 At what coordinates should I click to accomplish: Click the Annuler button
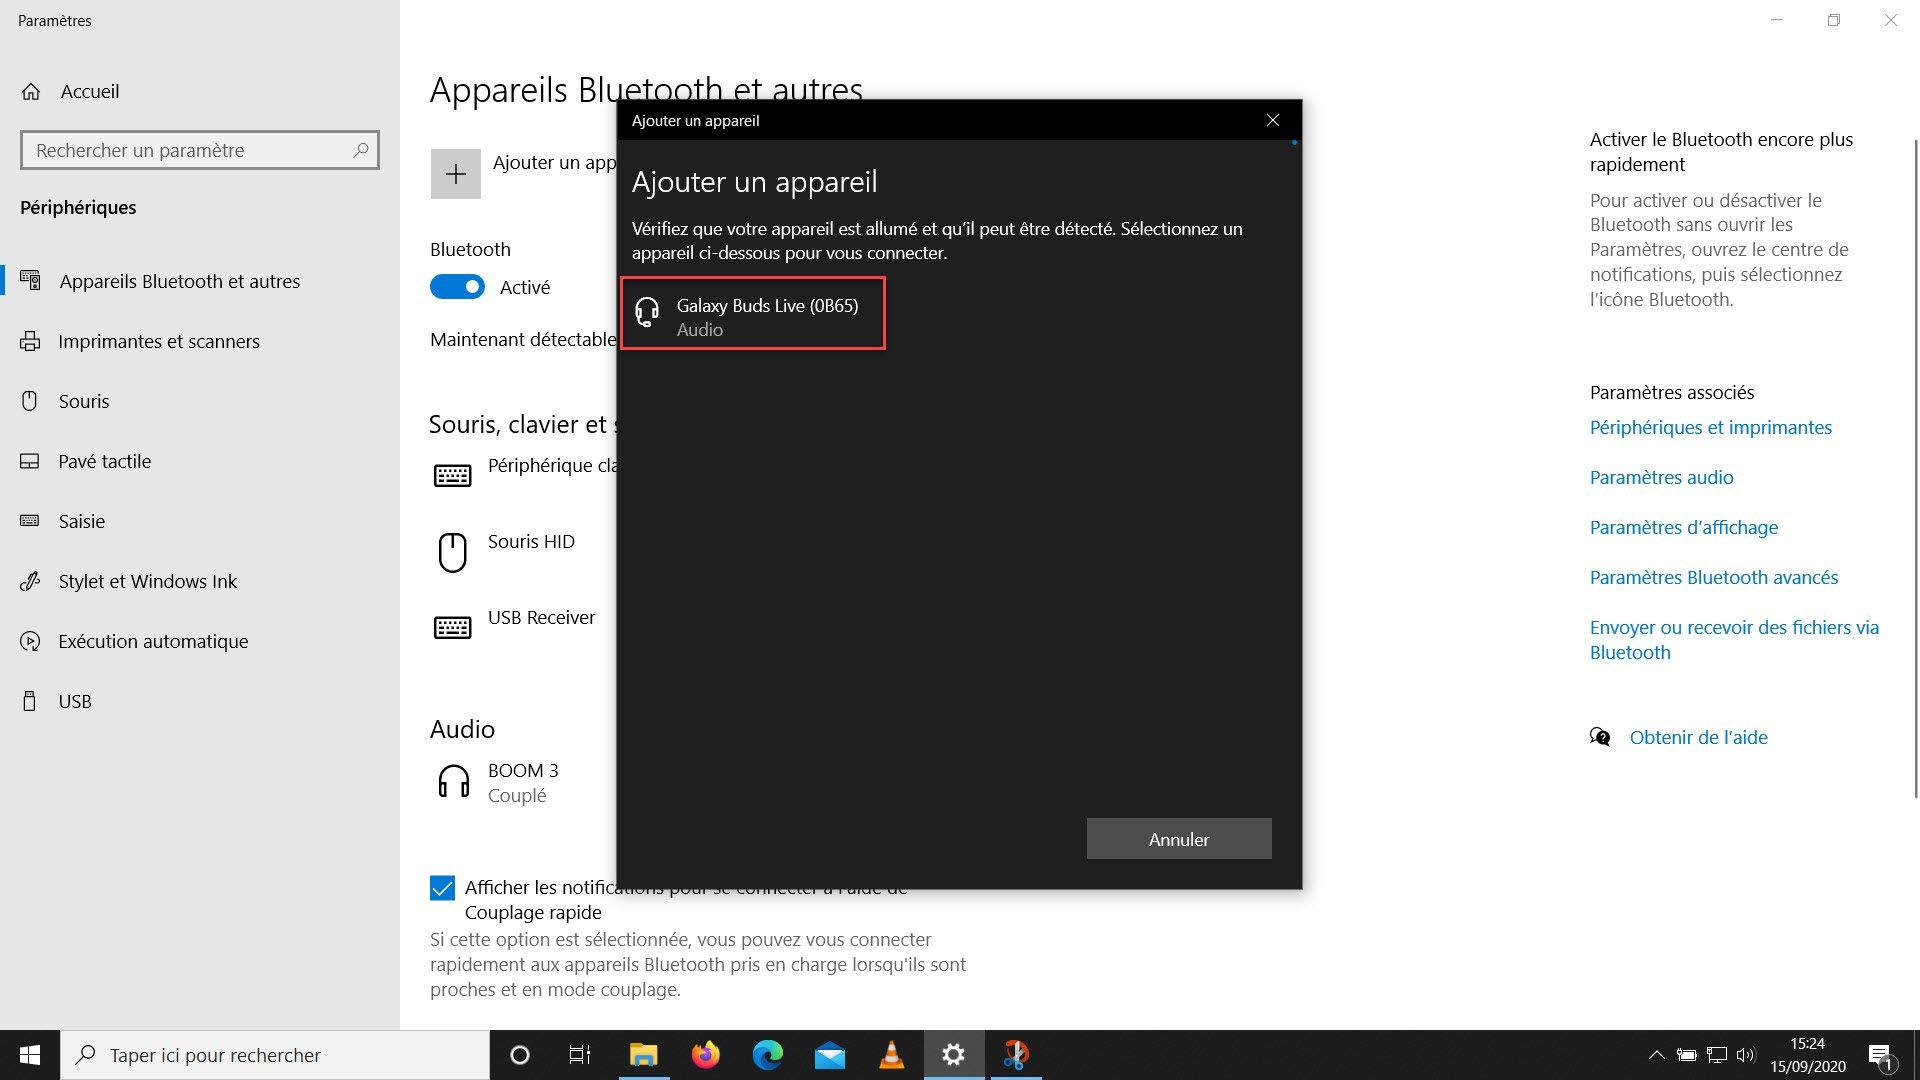[1178, 839]
